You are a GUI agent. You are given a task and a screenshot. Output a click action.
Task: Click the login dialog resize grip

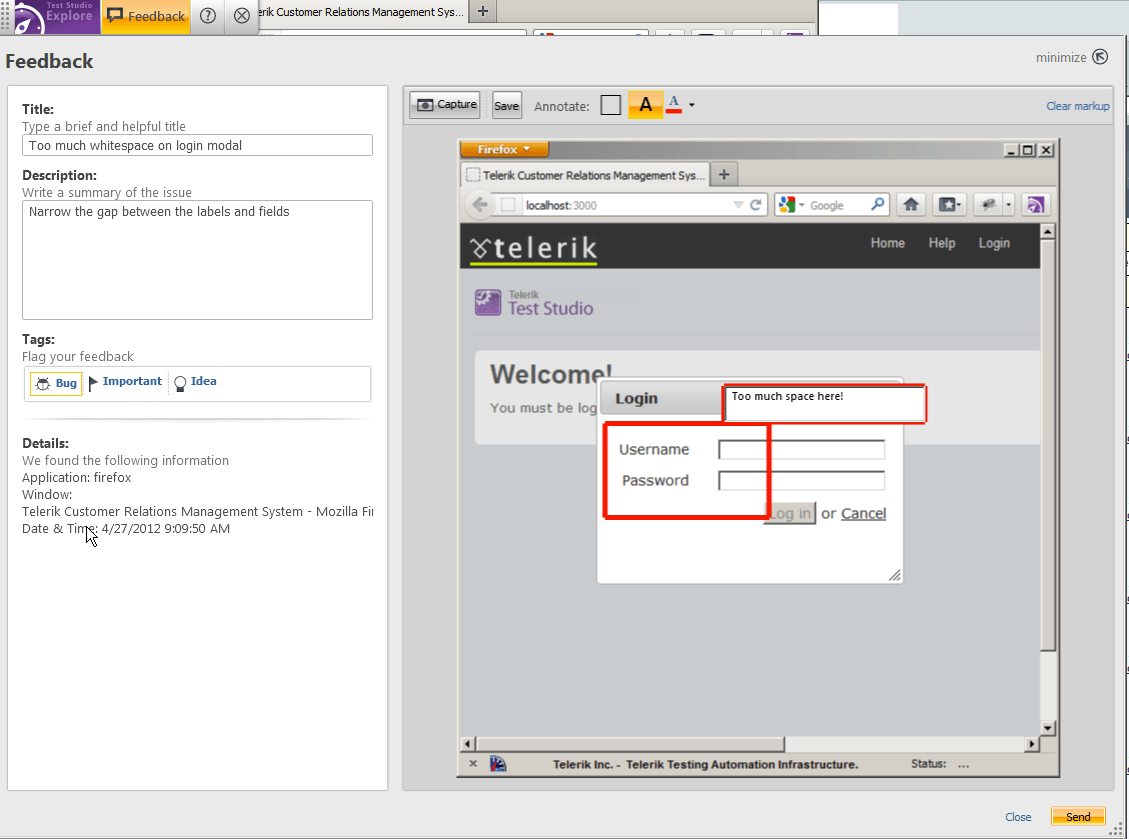[894, 575]
